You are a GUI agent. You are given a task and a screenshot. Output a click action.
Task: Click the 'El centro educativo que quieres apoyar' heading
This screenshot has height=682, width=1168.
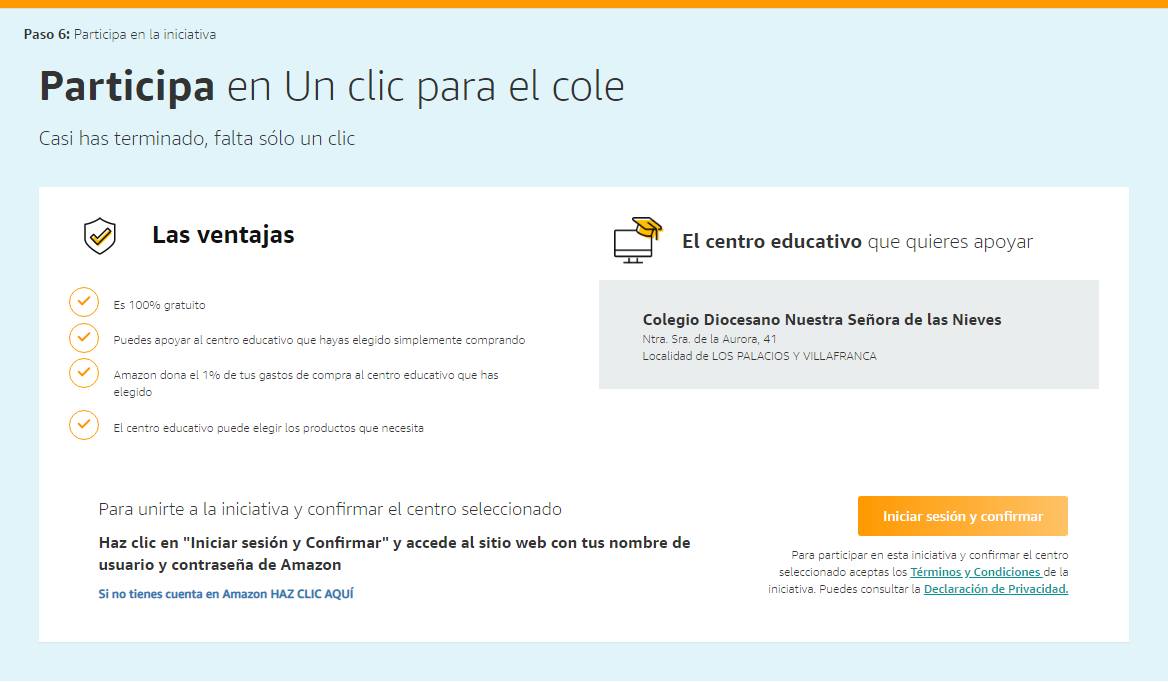tap(857, 242)
